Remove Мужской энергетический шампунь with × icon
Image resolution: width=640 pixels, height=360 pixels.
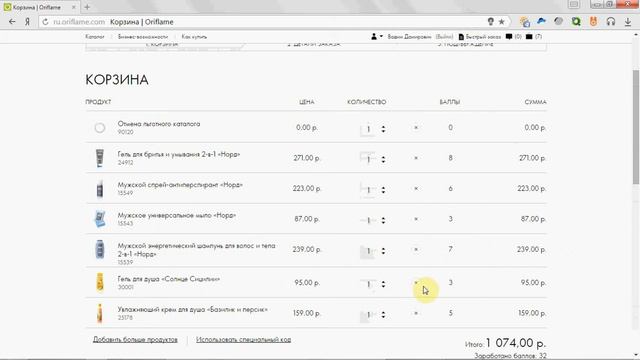(416, 249)
